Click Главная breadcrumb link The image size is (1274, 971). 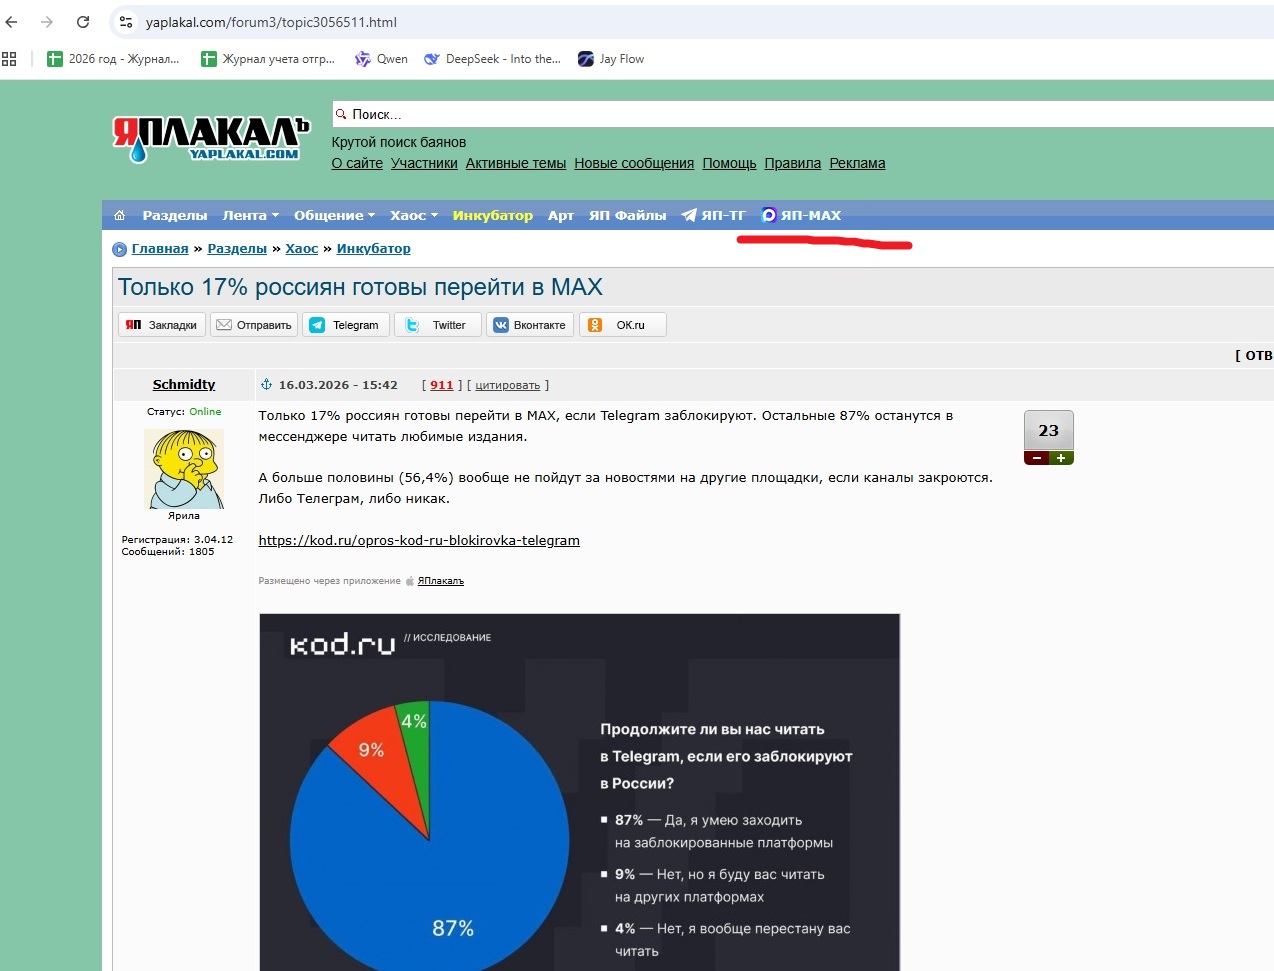[160, 249]
